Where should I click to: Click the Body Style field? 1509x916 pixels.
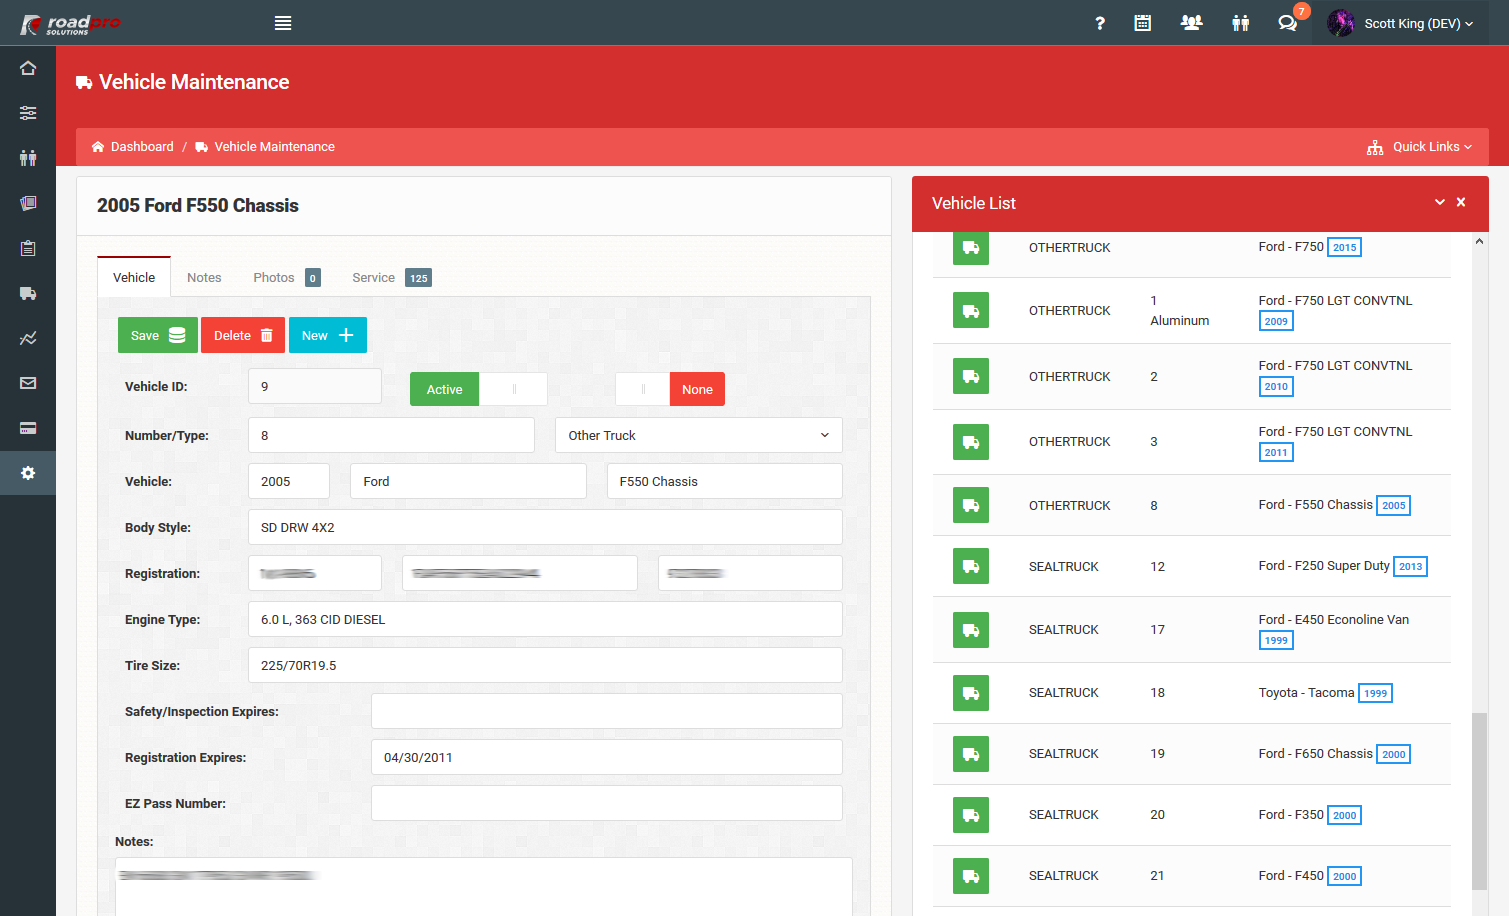pyautogui.click(x=545, y=527)
